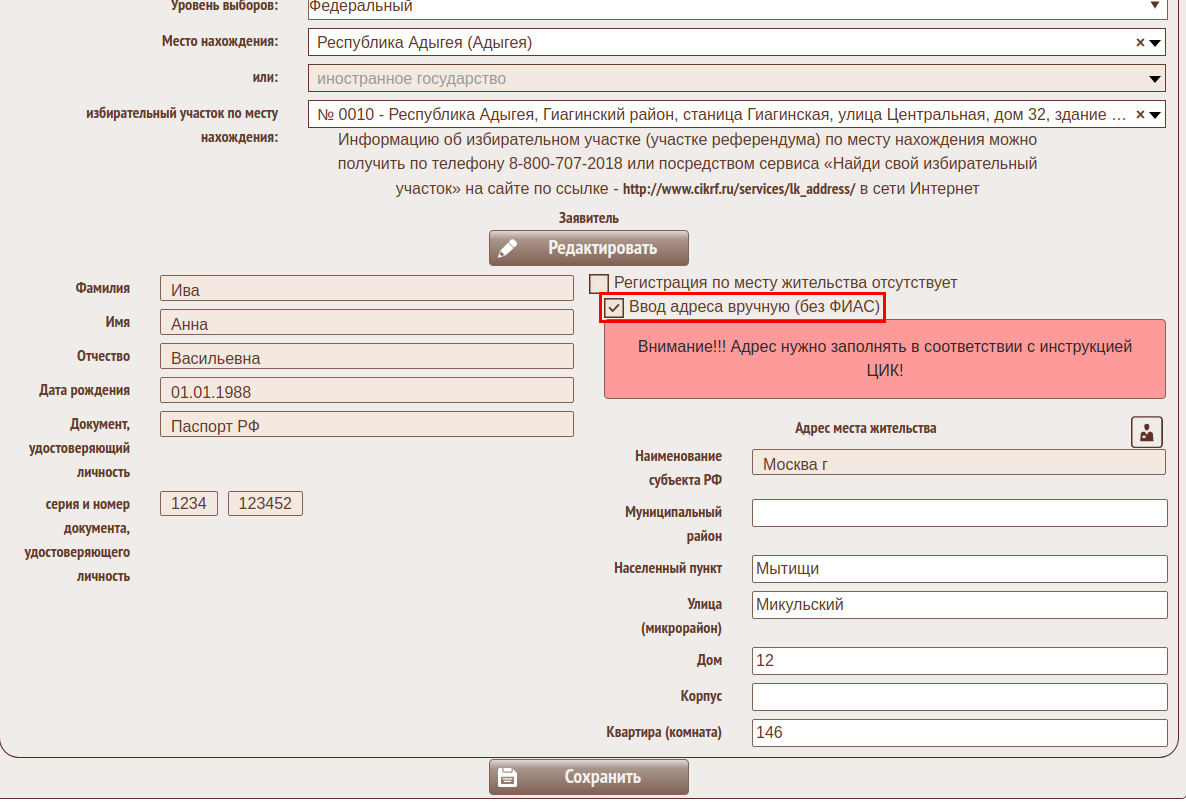Click the pencil icon on Редактировать button
Image resolution: width=1186 pixels, height=803 pixels.
pos(509,248)
